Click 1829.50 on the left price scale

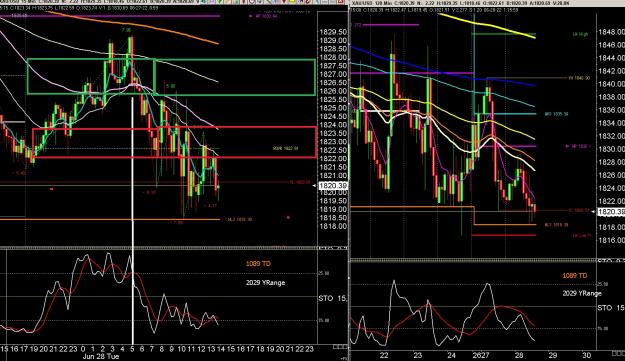click(333, 32)
